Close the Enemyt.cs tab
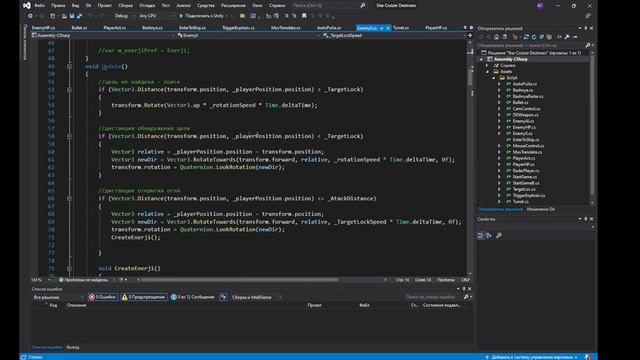 pyautogui.click(x=388, y=28)
